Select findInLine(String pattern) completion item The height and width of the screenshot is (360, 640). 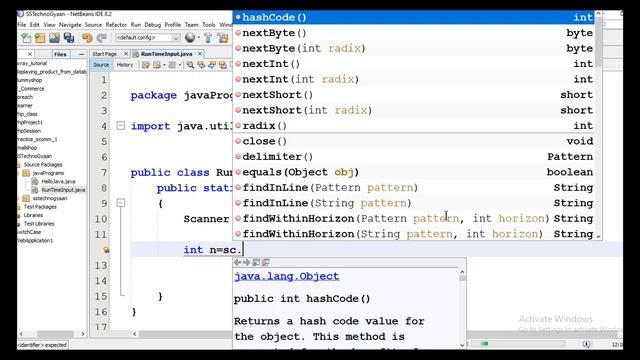pyautogui.click(x=414, y=203)
